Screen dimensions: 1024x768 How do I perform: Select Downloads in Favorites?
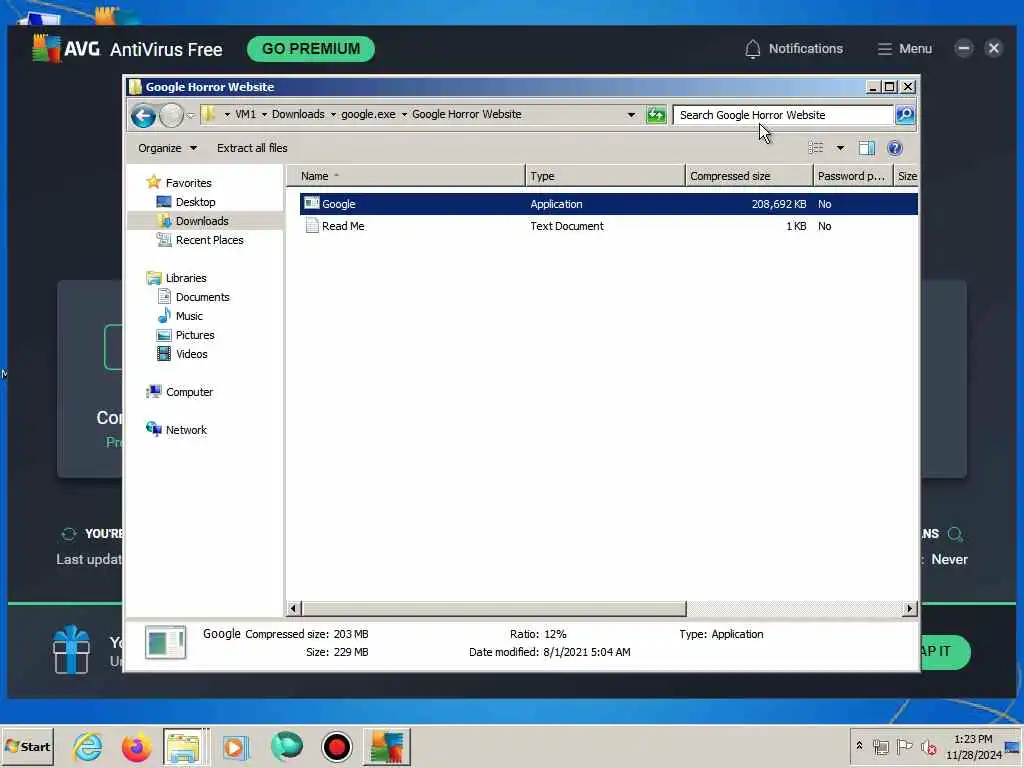(x=202, y=221)
